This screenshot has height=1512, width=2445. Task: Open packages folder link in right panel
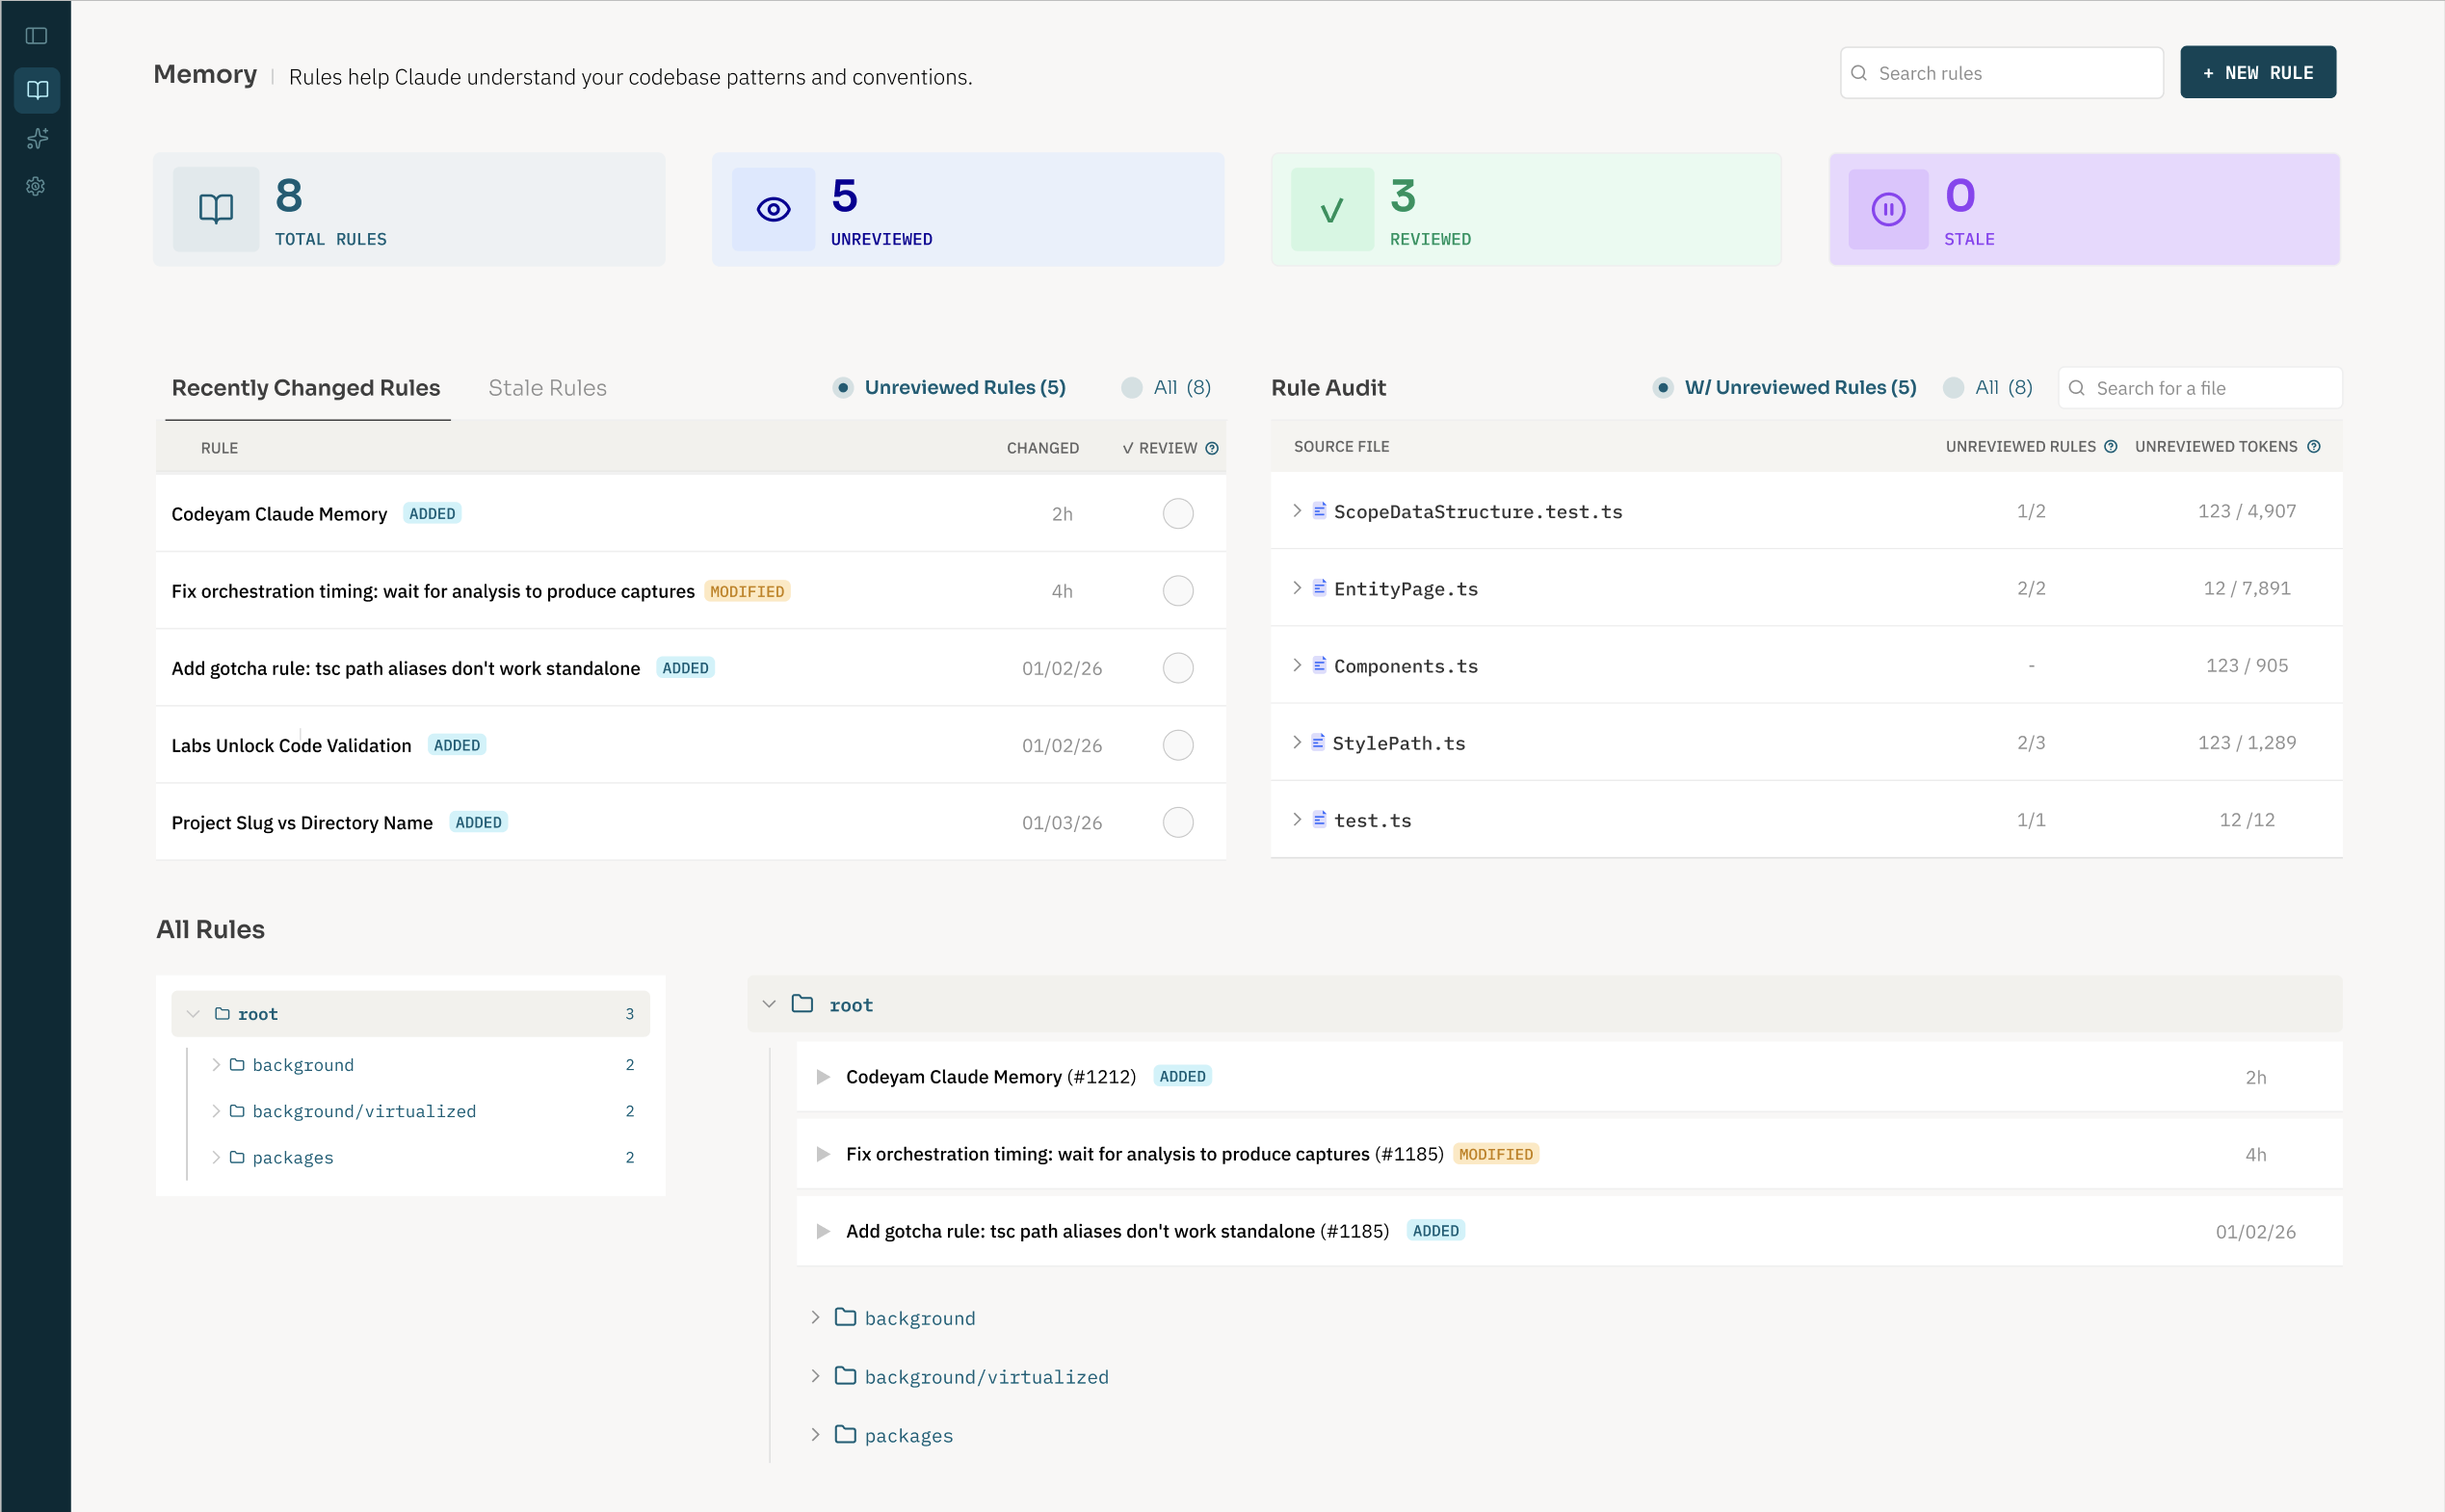point(908,1436)
